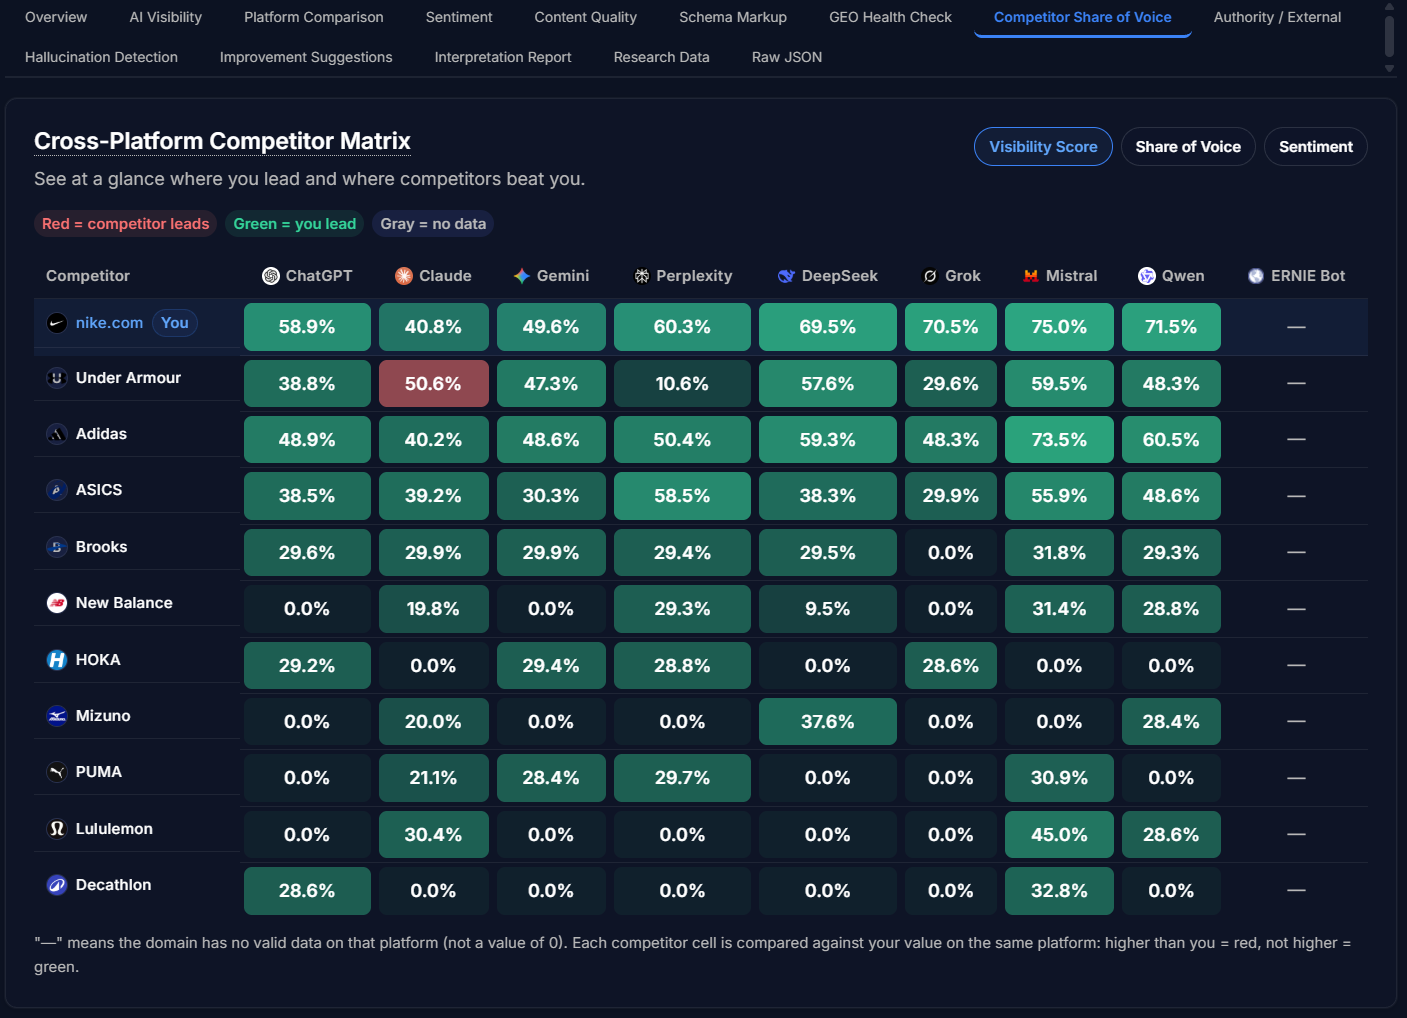Click the Adidas logo icon
The height and width of the screenshot is (1018, 1407).
click(x=57, y=434)
